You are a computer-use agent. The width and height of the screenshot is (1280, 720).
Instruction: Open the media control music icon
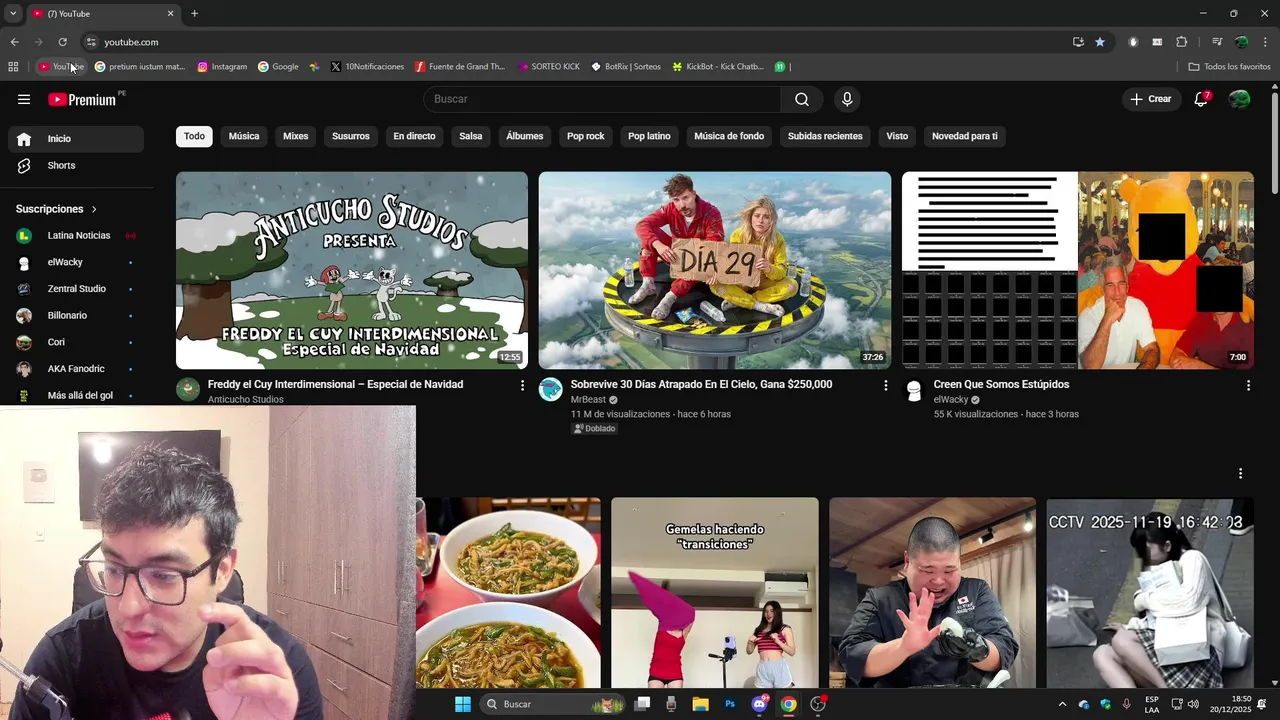[x=1217, y=42]
